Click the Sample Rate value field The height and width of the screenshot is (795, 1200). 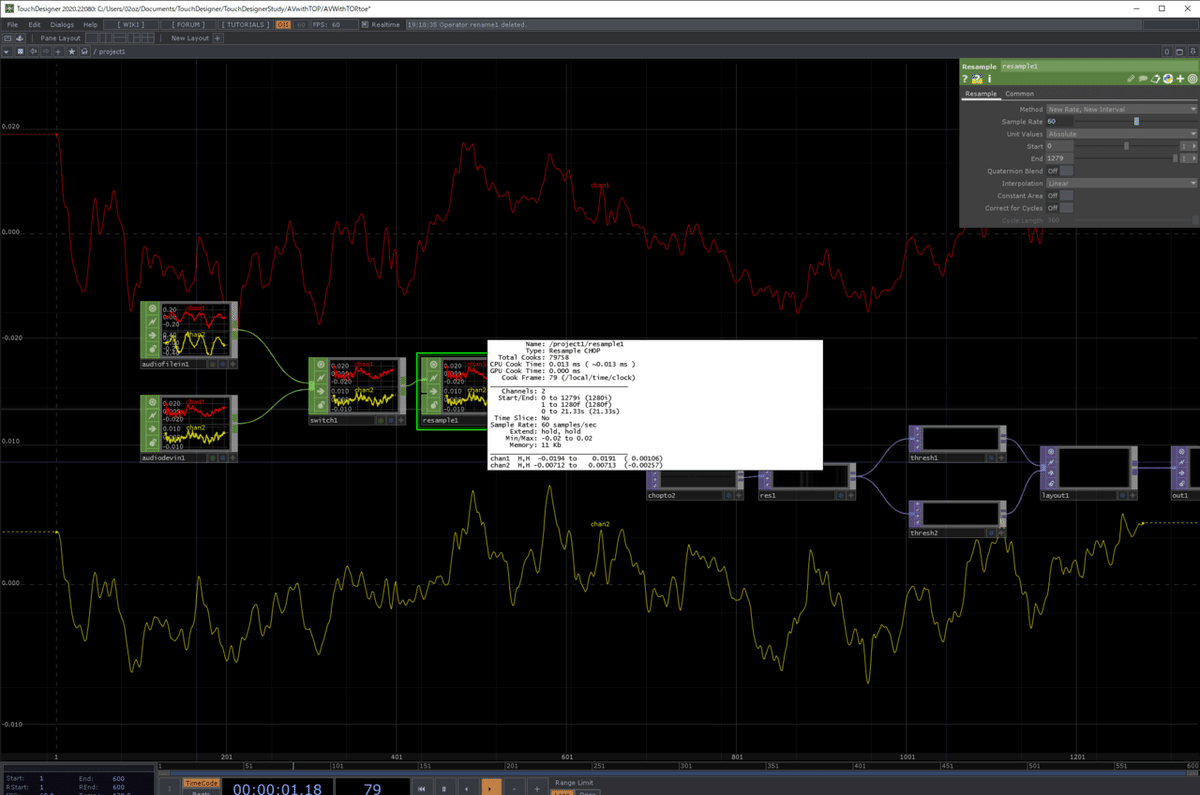pos(1059,121)
